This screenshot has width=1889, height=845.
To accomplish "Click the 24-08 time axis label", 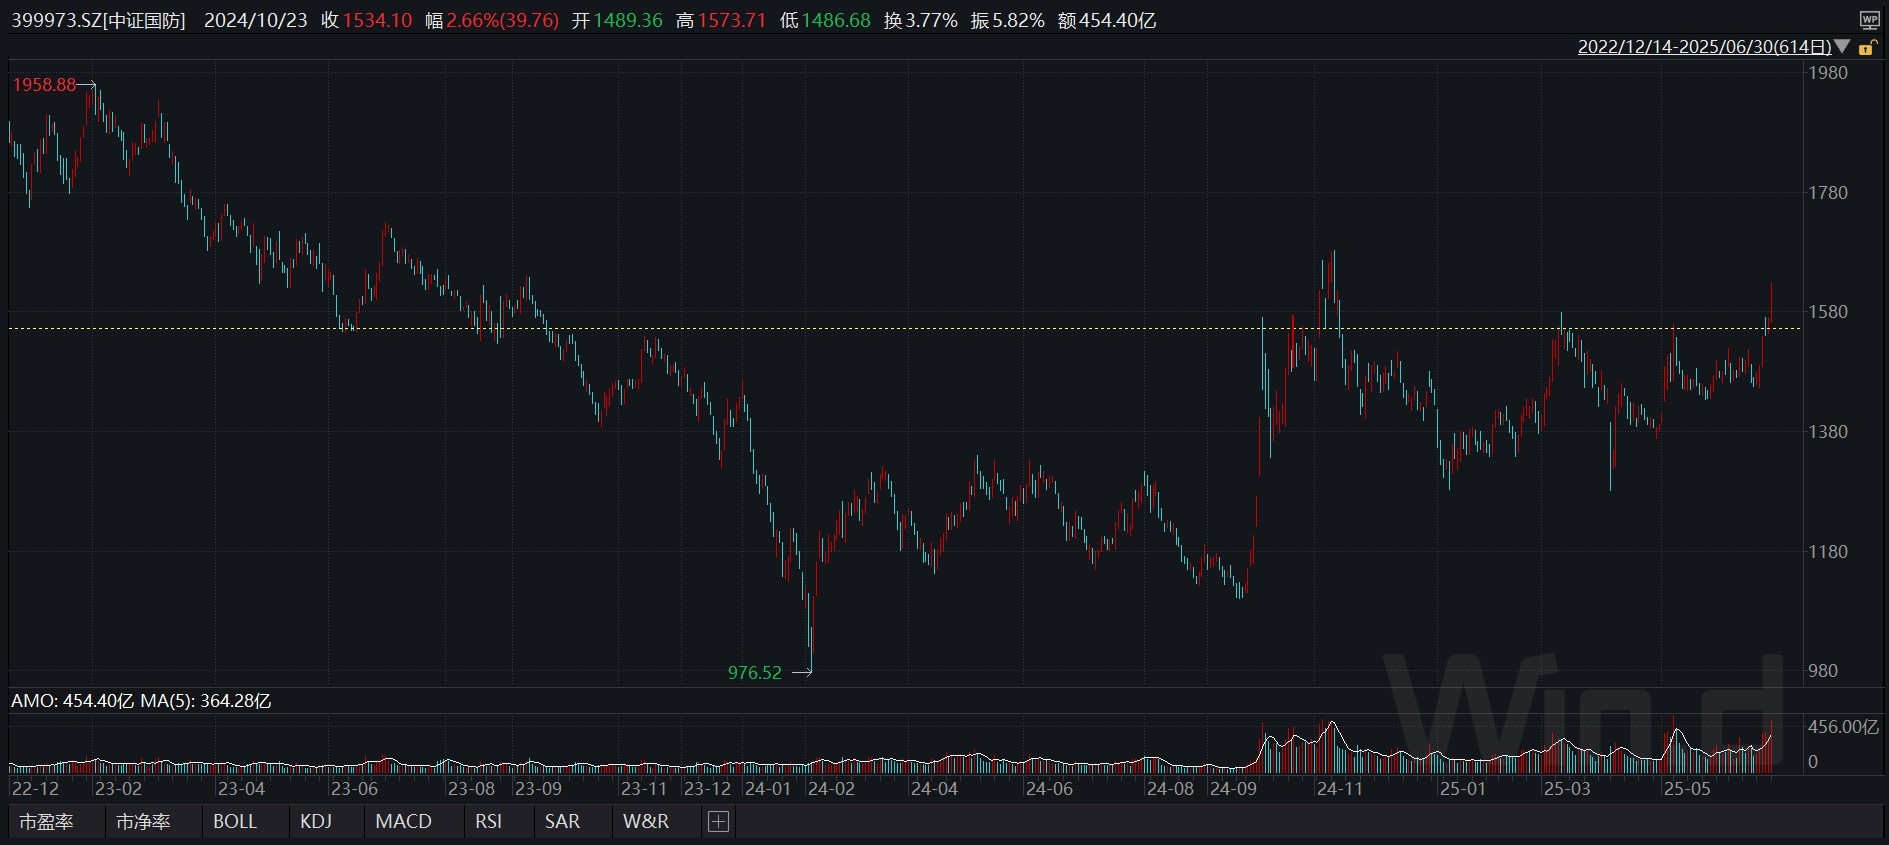I will coord(1171,789).
